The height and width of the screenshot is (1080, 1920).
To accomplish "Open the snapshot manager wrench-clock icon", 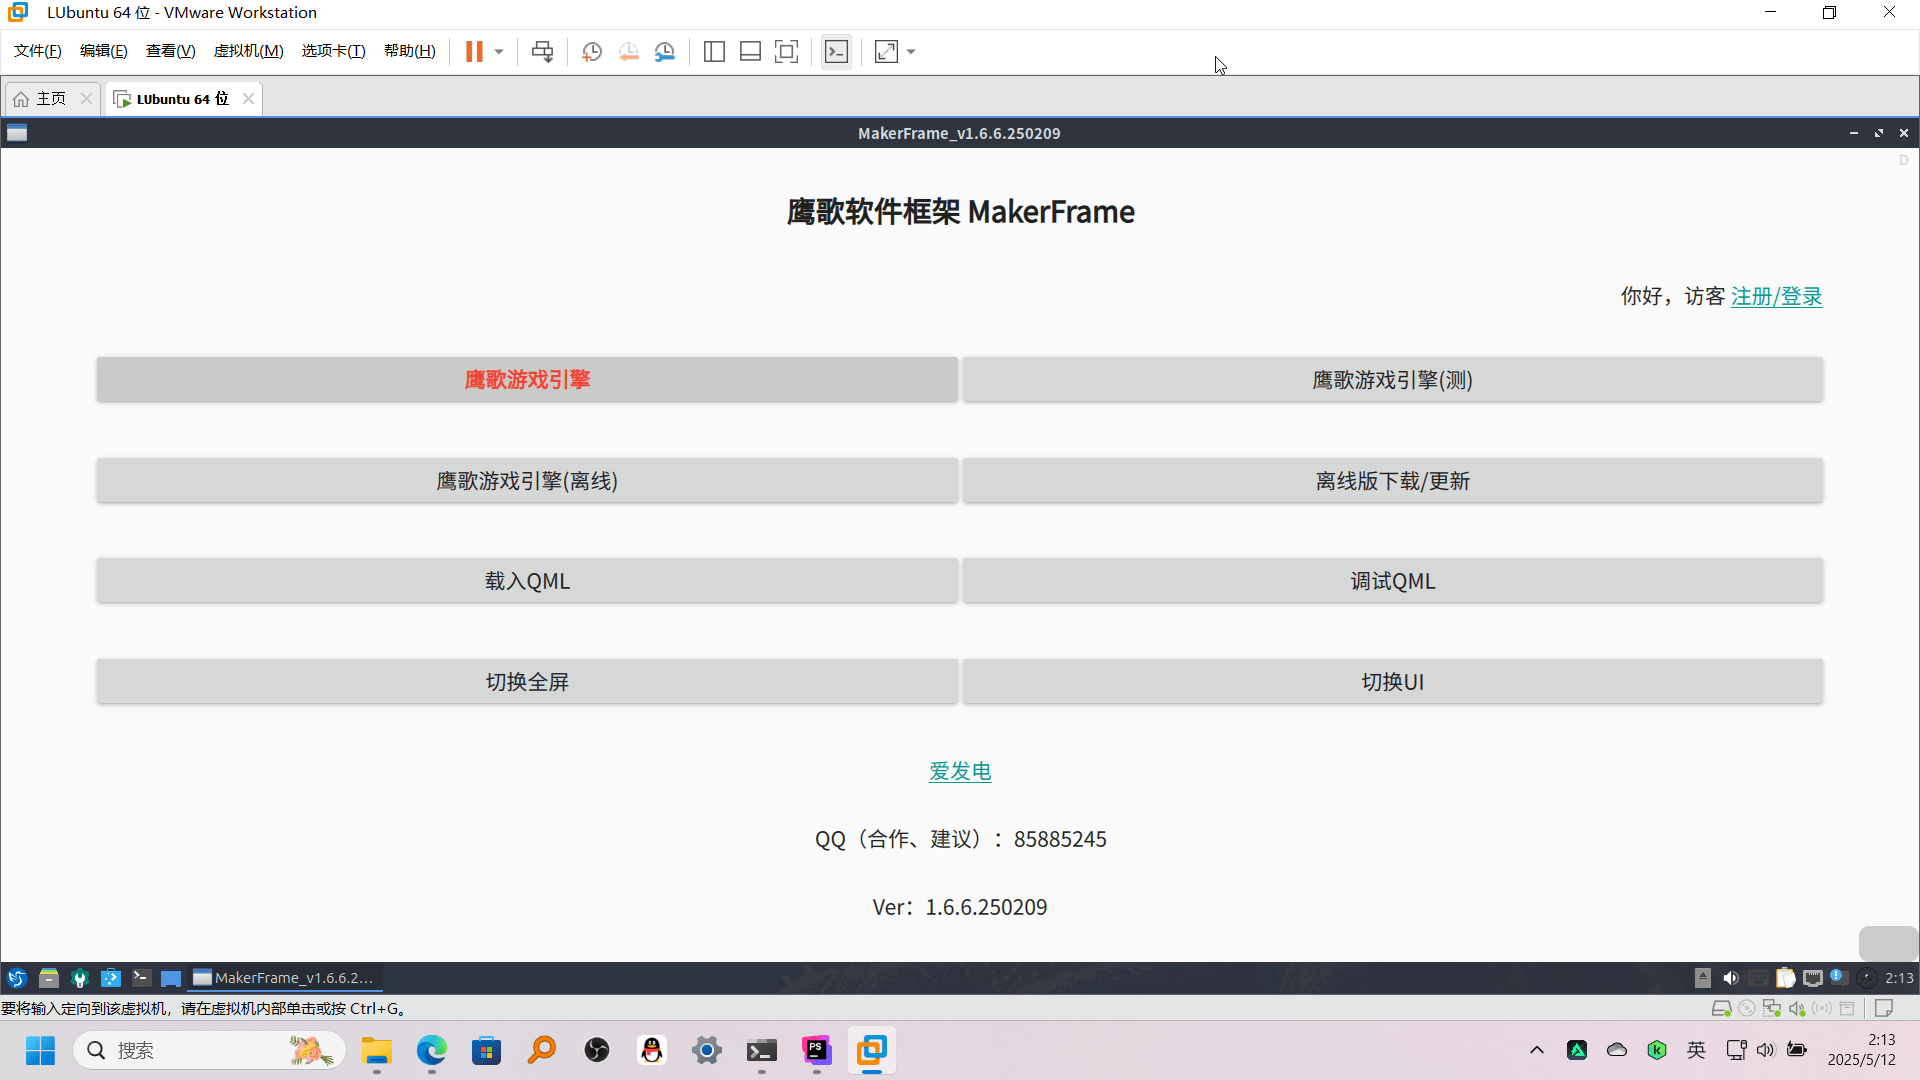I will coord(665,51).
